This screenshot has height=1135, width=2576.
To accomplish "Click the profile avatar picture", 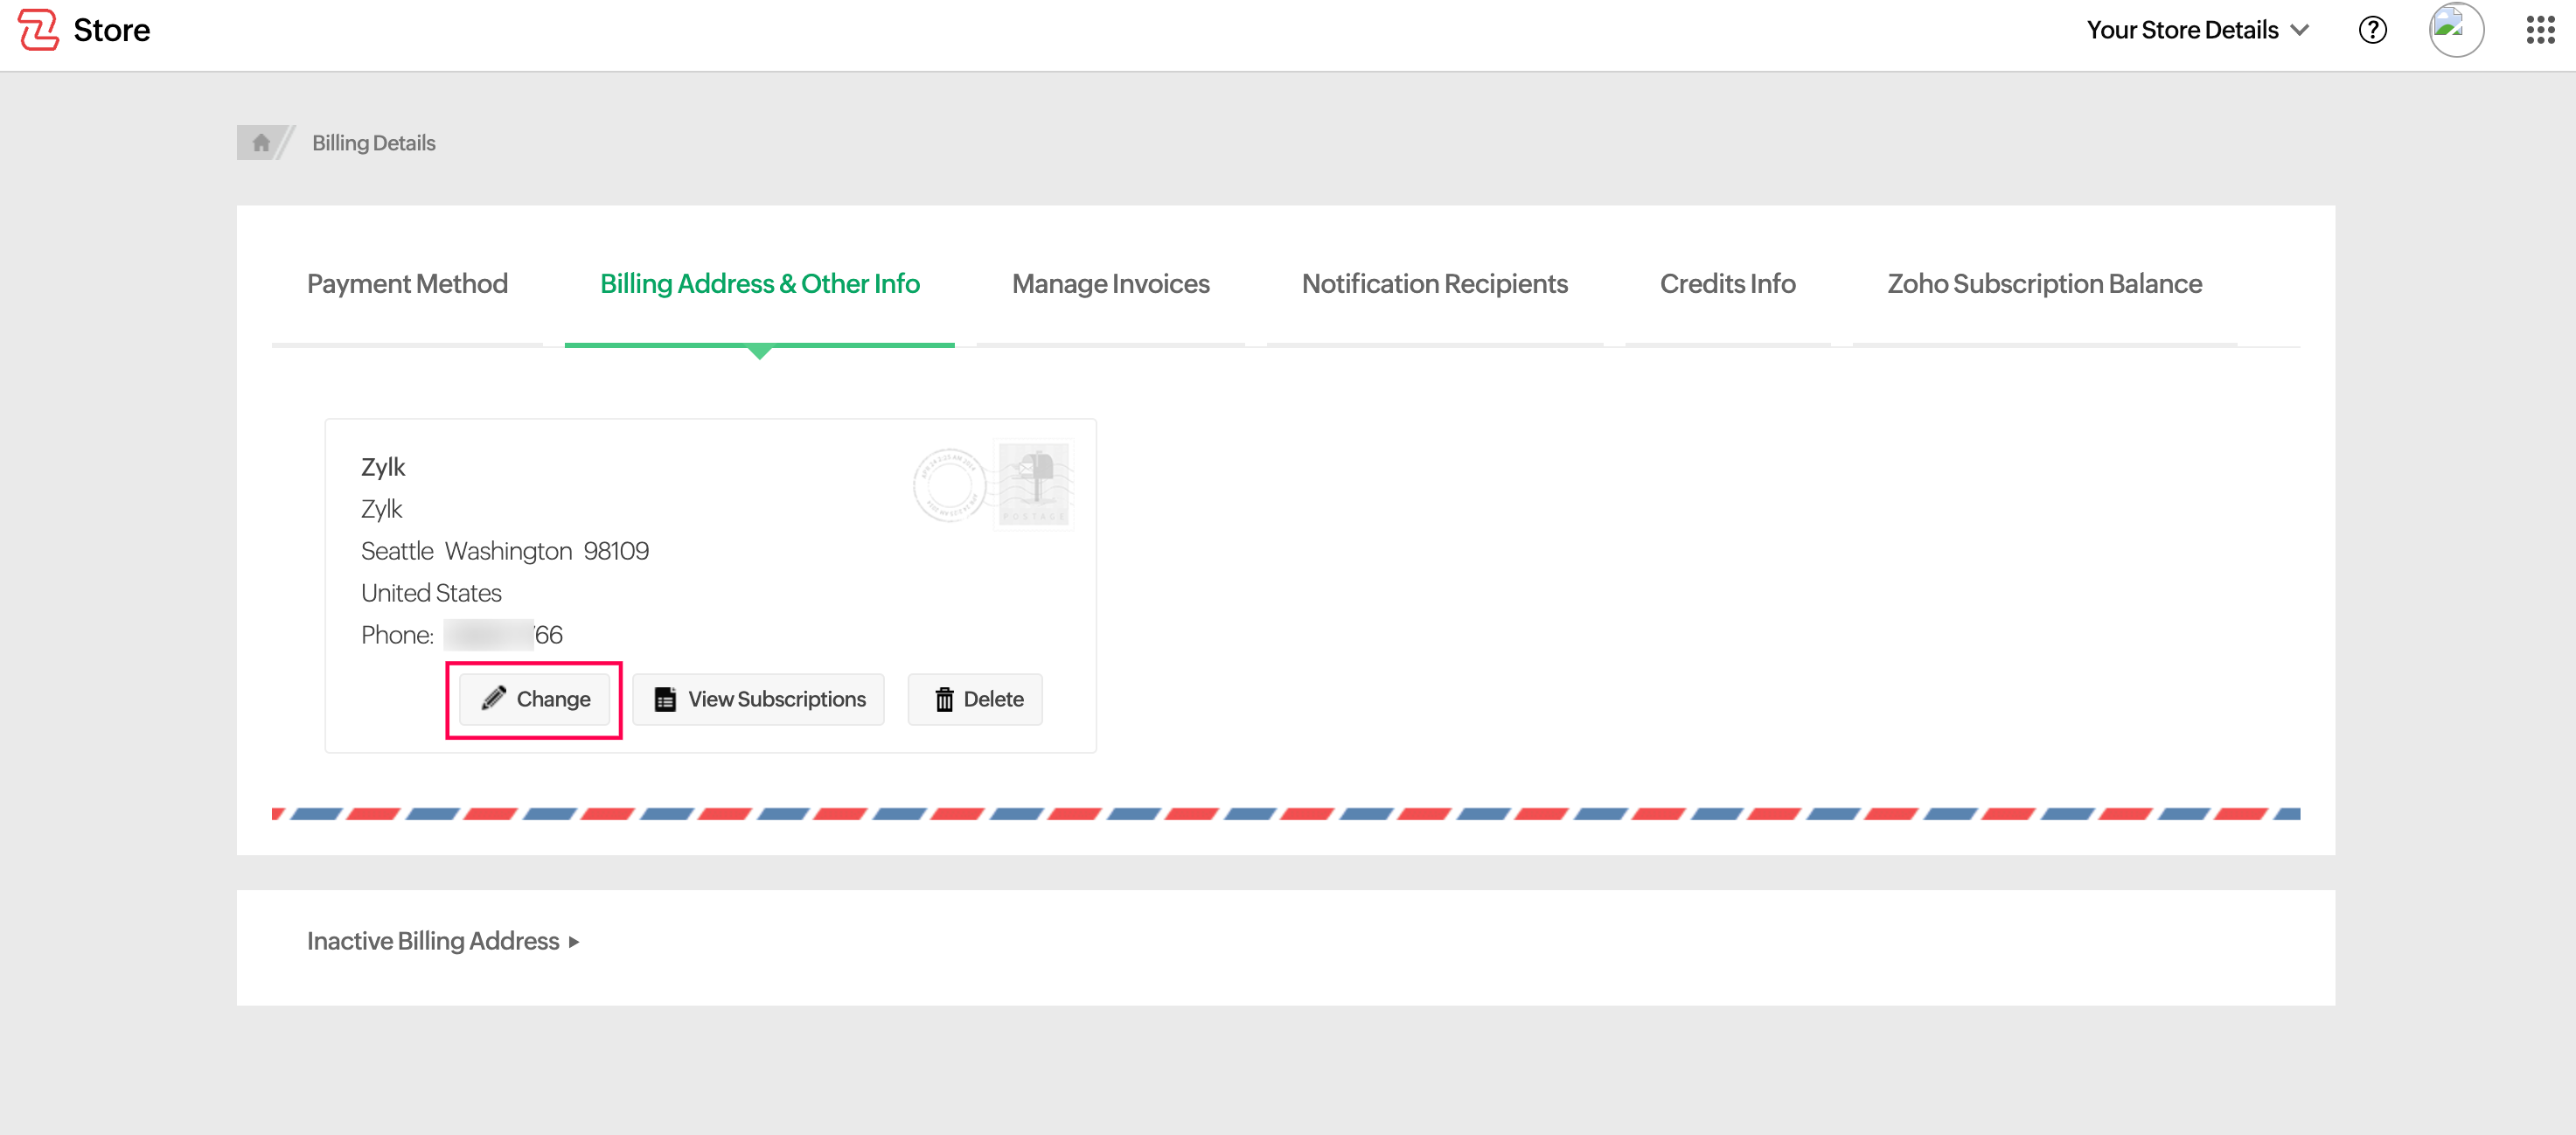I will [2455, 30].
